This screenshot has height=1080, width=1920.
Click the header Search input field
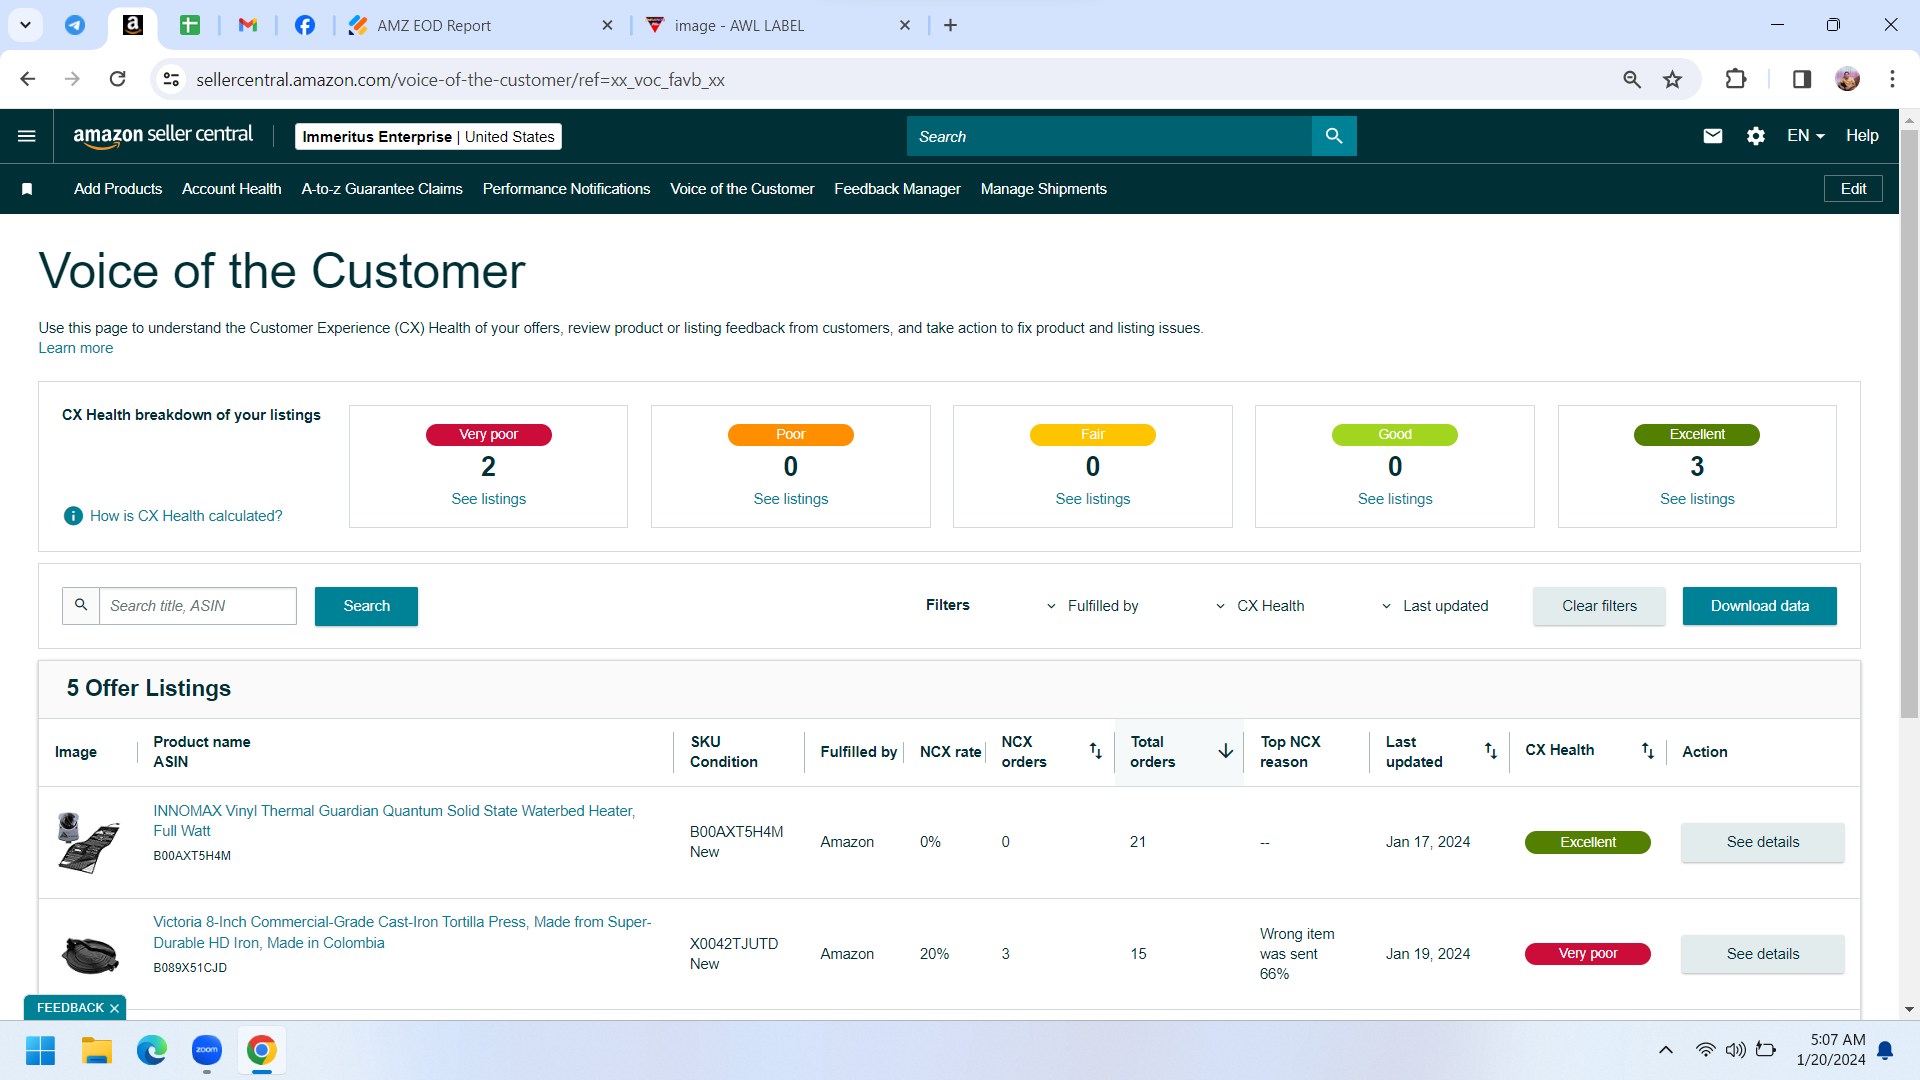click(x=1109, y=136)
